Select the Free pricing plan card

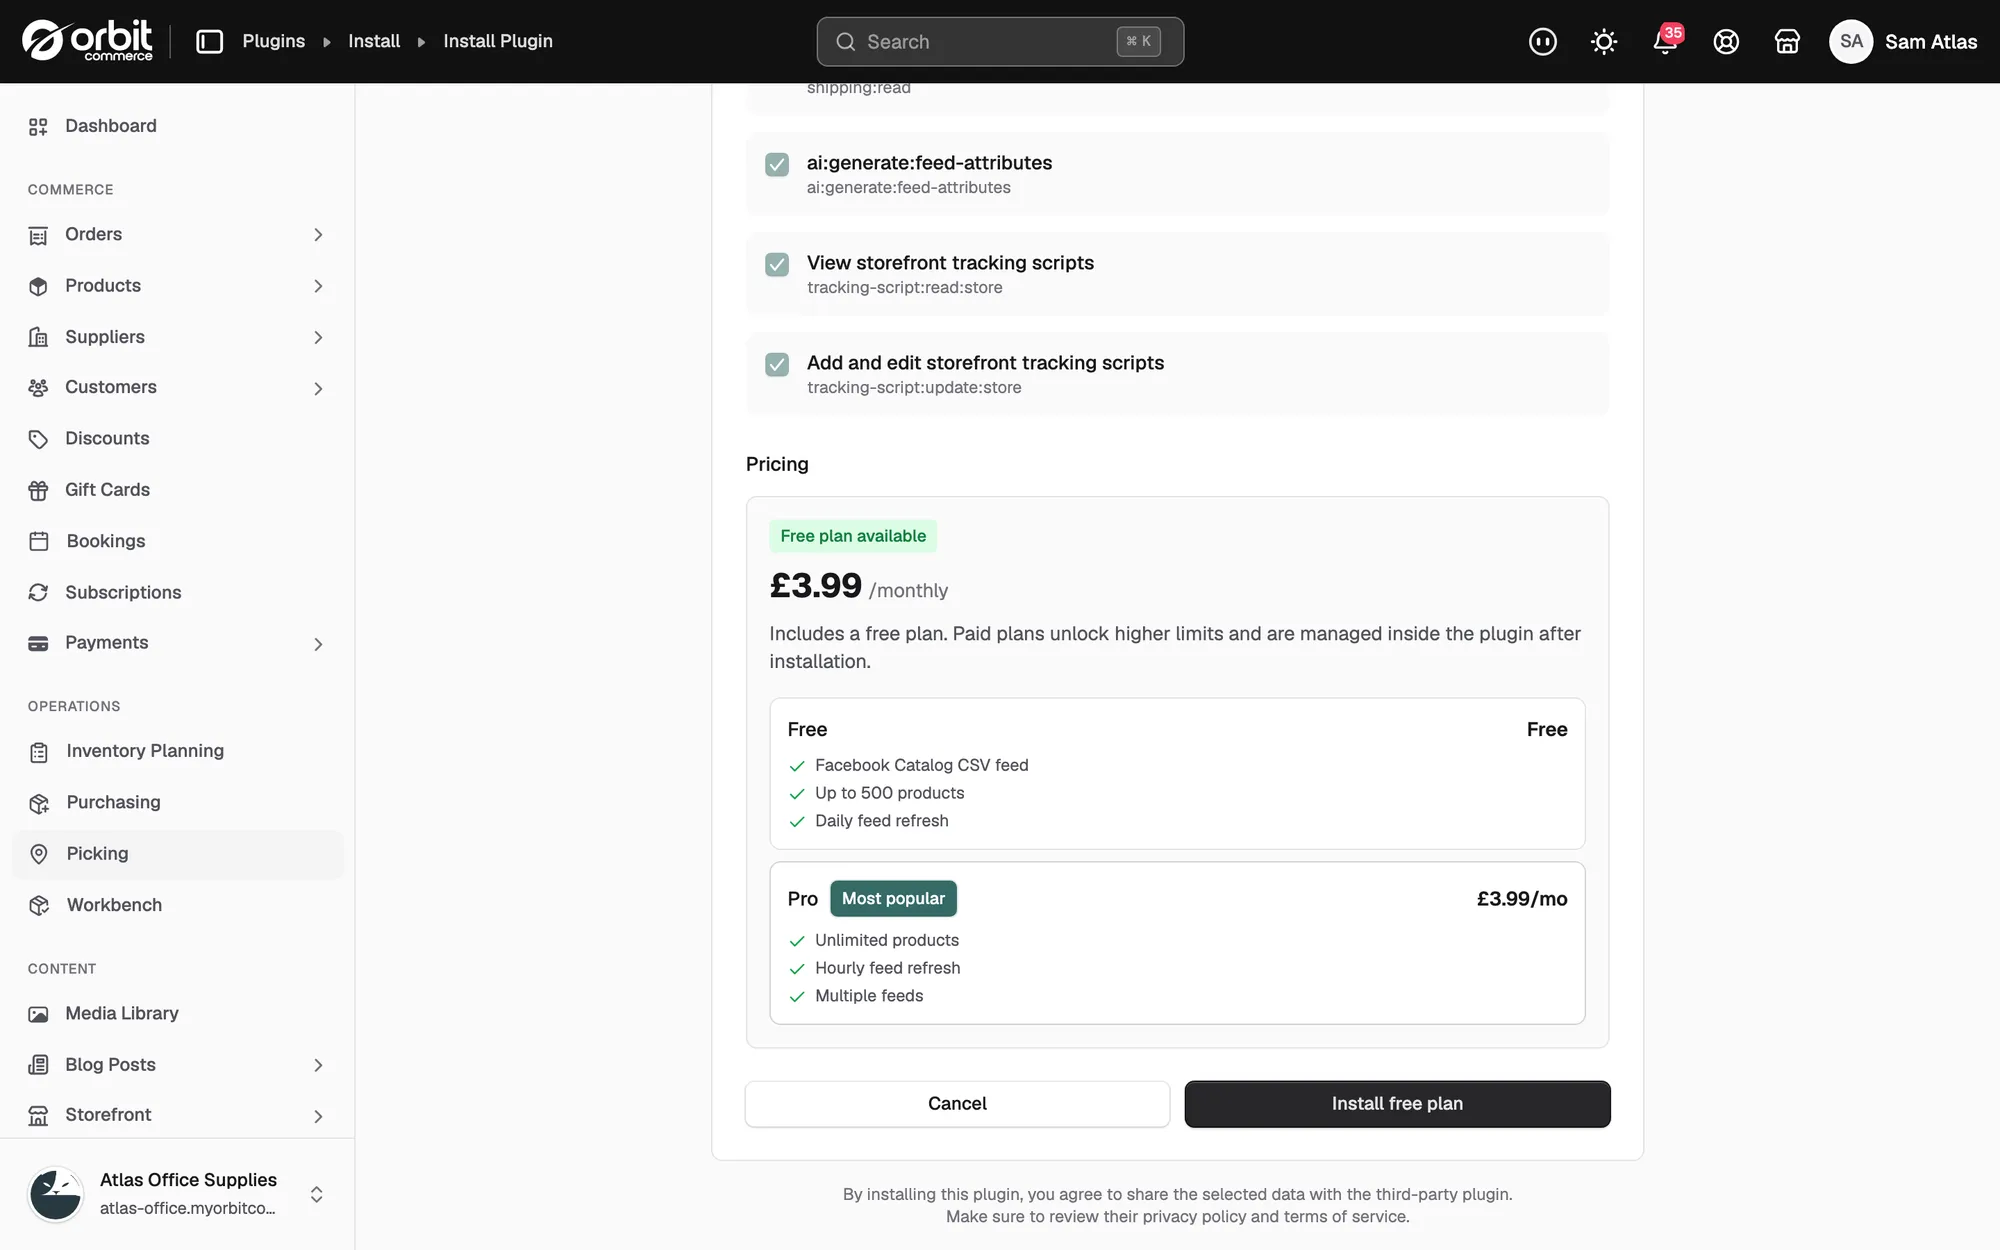coord(1177,774)
